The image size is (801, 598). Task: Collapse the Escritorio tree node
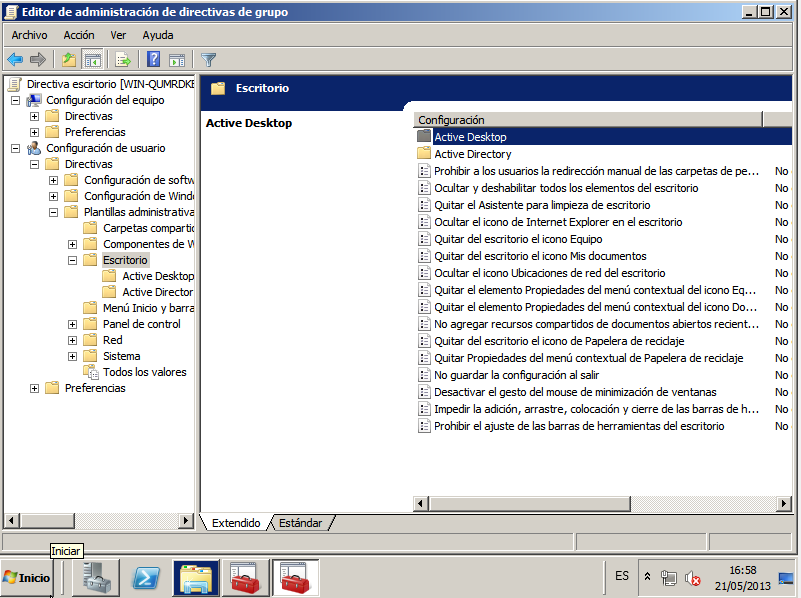pos(73,260)
